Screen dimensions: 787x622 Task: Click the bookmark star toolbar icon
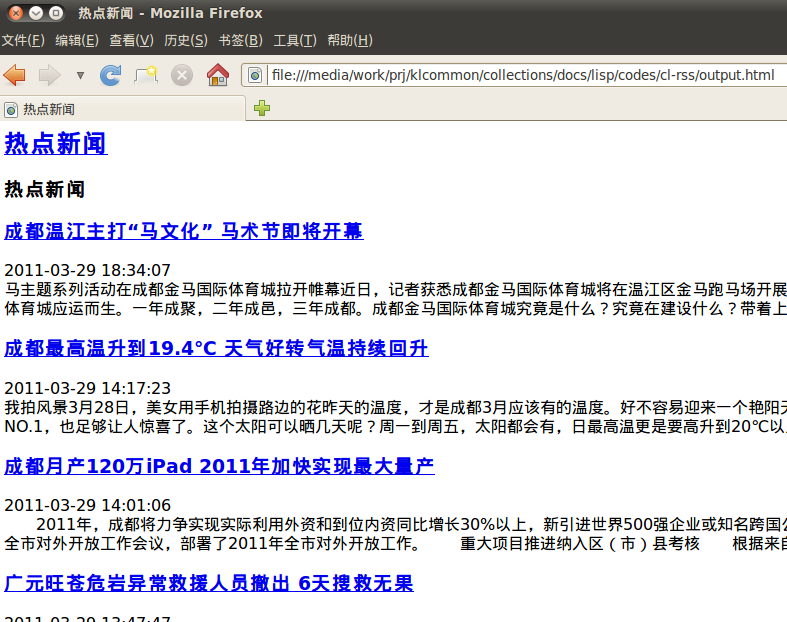pyautogui.click(x=146, y=76)
